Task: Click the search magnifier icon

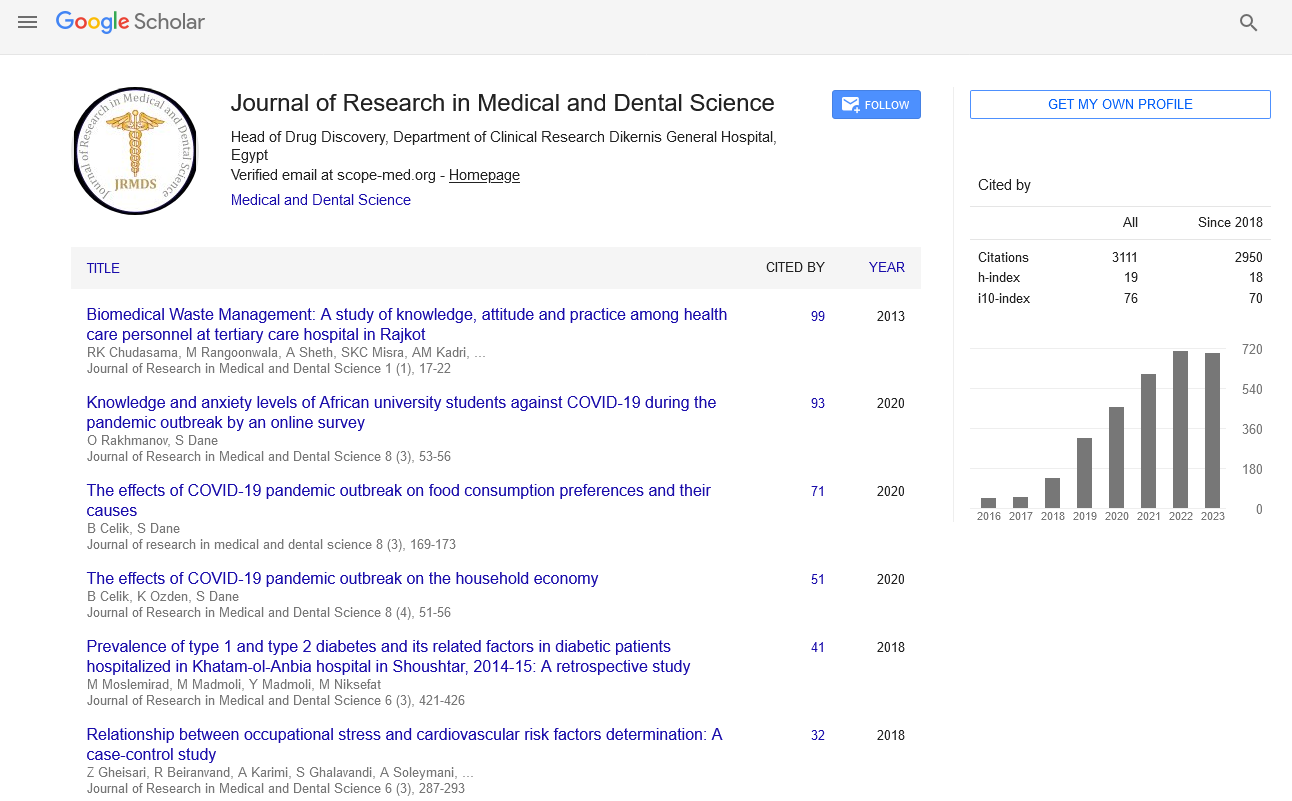Action: [1248, 23]
